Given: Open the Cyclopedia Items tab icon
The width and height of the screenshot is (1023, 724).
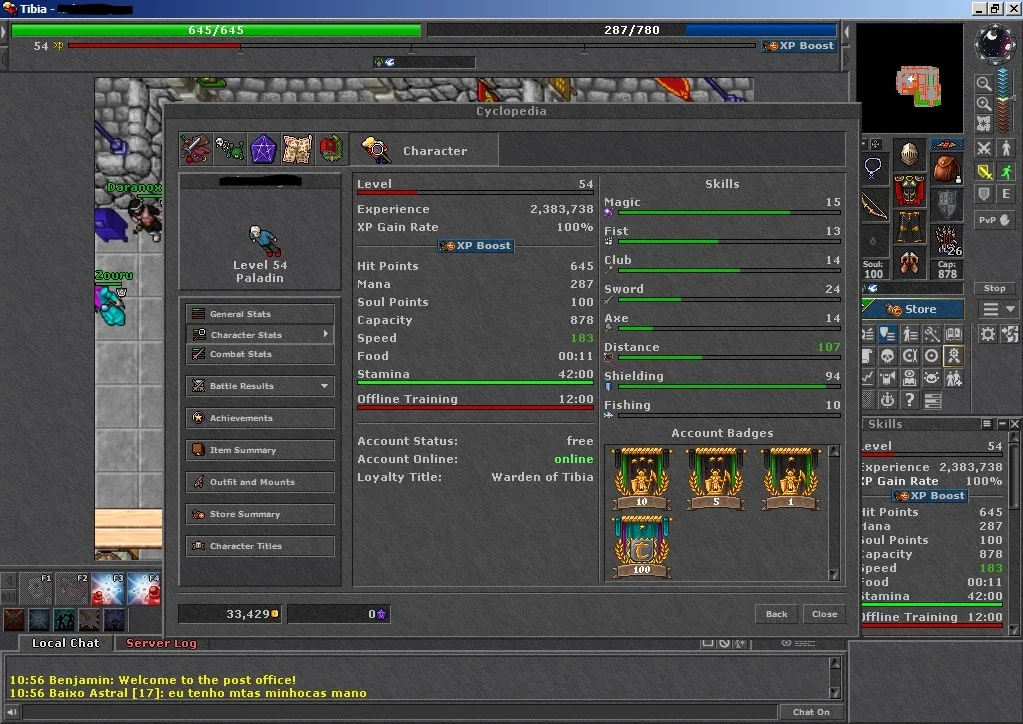Looking at the screenshot, I should [x=196, y=149].
